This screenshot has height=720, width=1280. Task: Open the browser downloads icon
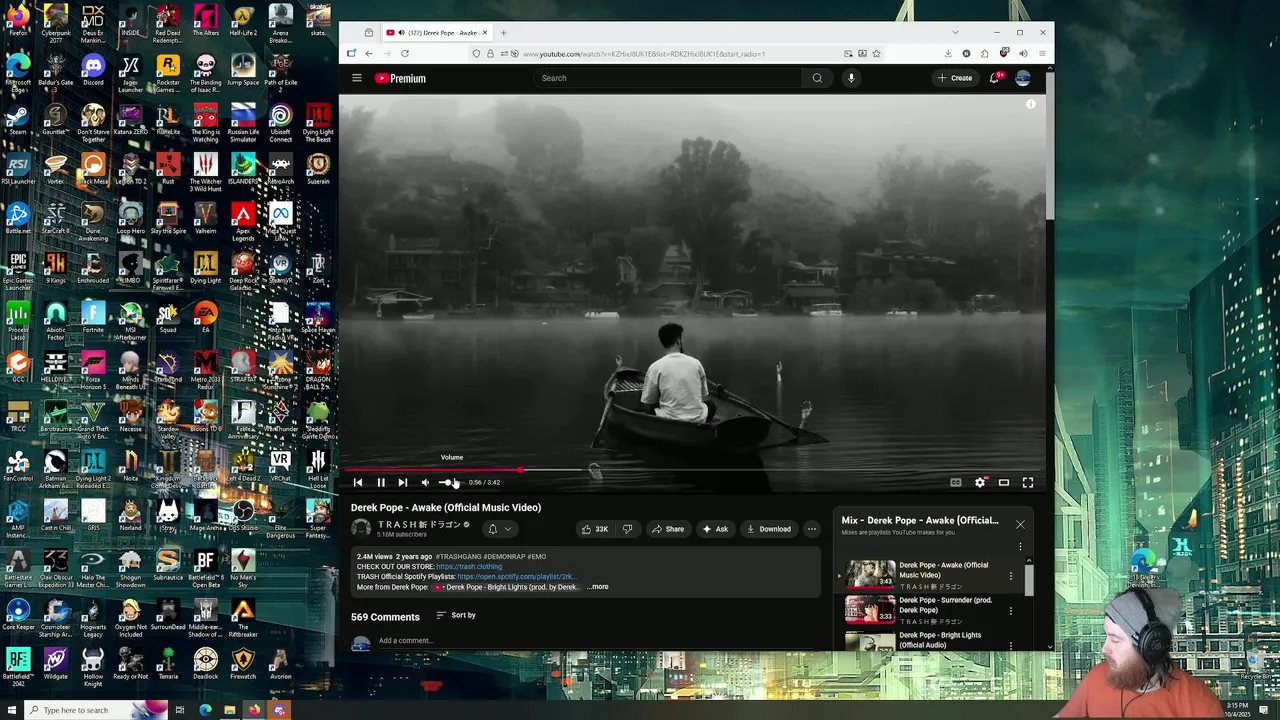click(x=948, y=54)
